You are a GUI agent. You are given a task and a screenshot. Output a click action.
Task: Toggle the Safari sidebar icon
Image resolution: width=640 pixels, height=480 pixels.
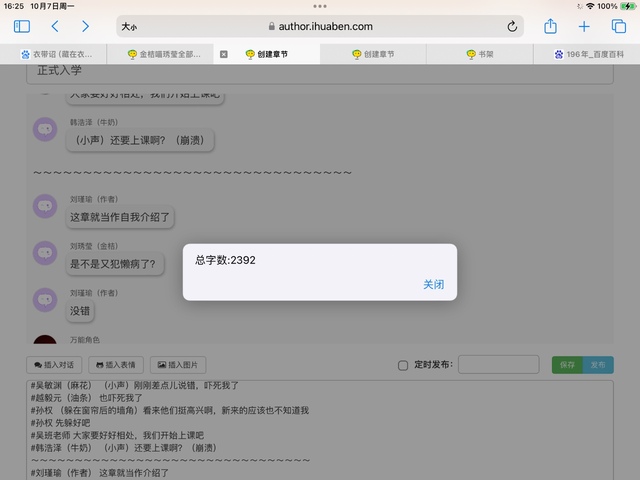(x=22, y=27)
